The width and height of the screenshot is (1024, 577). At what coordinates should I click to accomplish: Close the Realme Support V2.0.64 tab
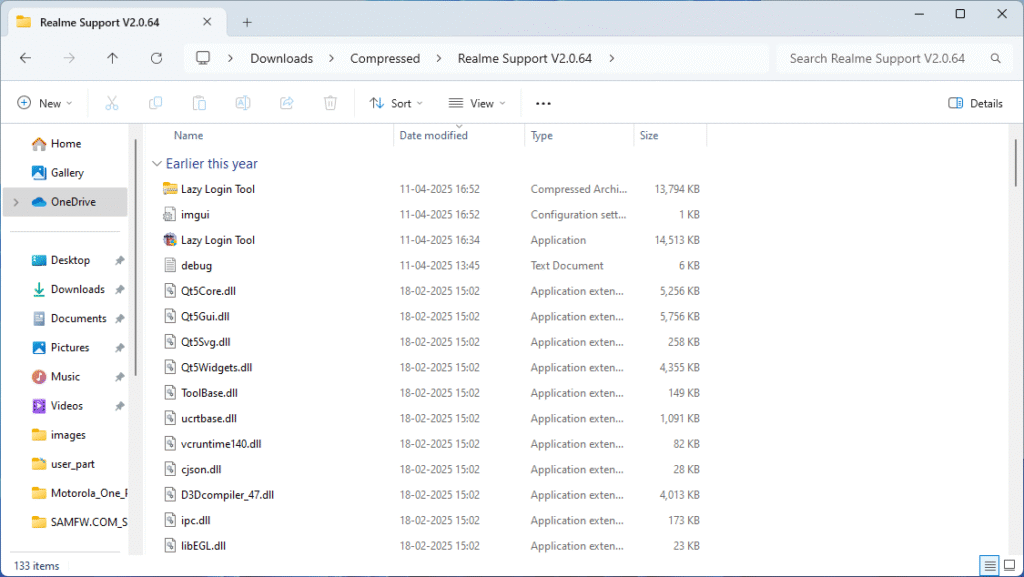click(207, 22)
